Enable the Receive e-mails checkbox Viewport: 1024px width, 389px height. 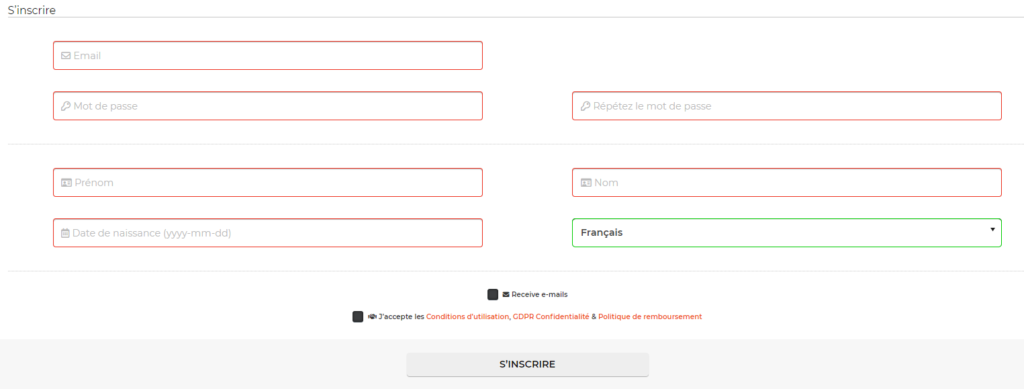[493, 294]
